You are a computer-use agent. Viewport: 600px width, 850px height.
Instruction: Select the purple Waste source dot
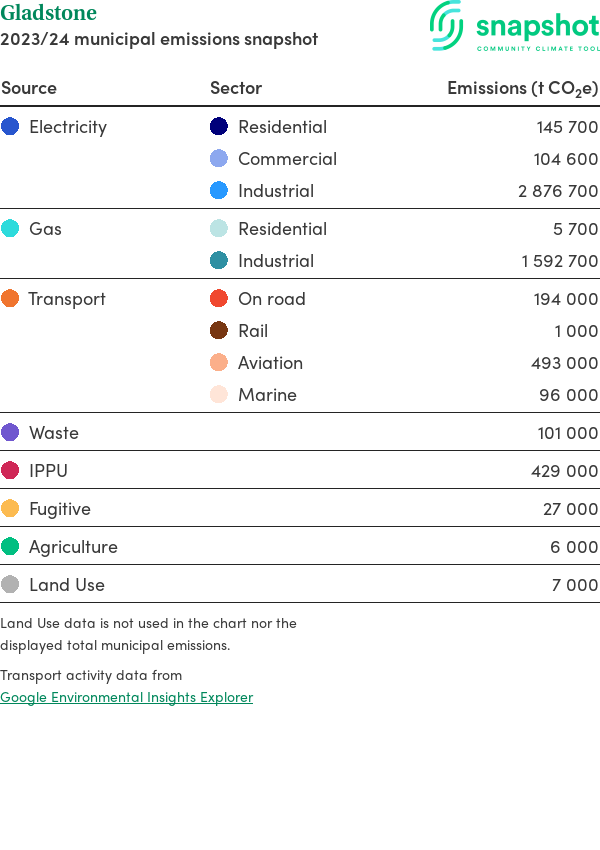10,433
